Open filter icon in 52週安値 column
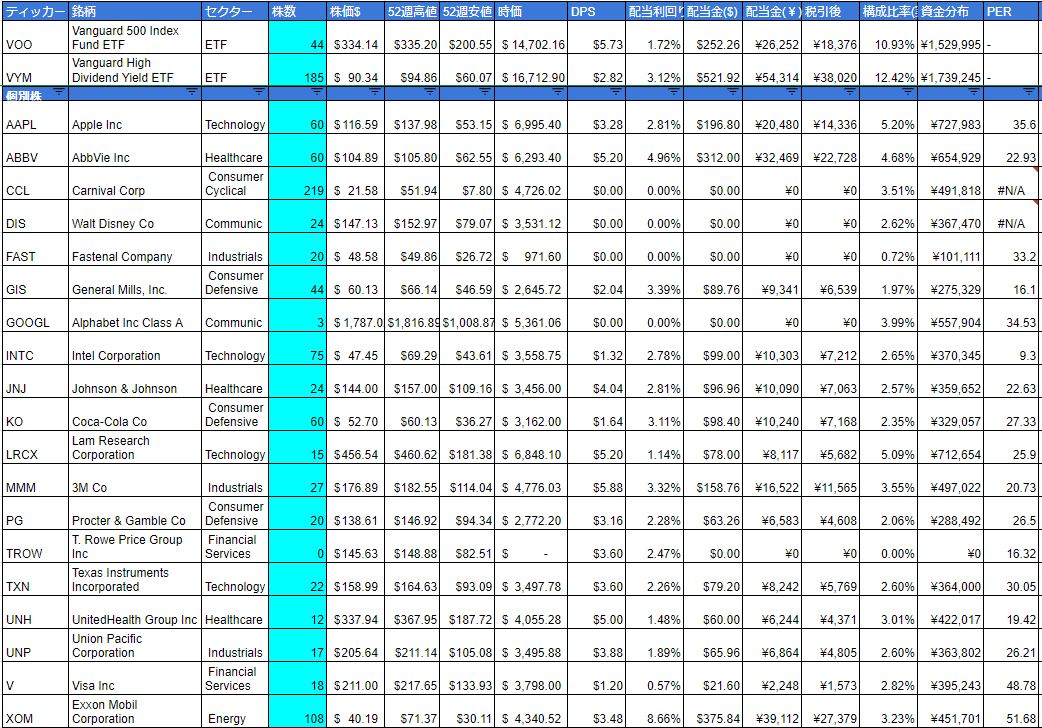The width and height of the screenshot is (1042, 728). tap(485, 91)
